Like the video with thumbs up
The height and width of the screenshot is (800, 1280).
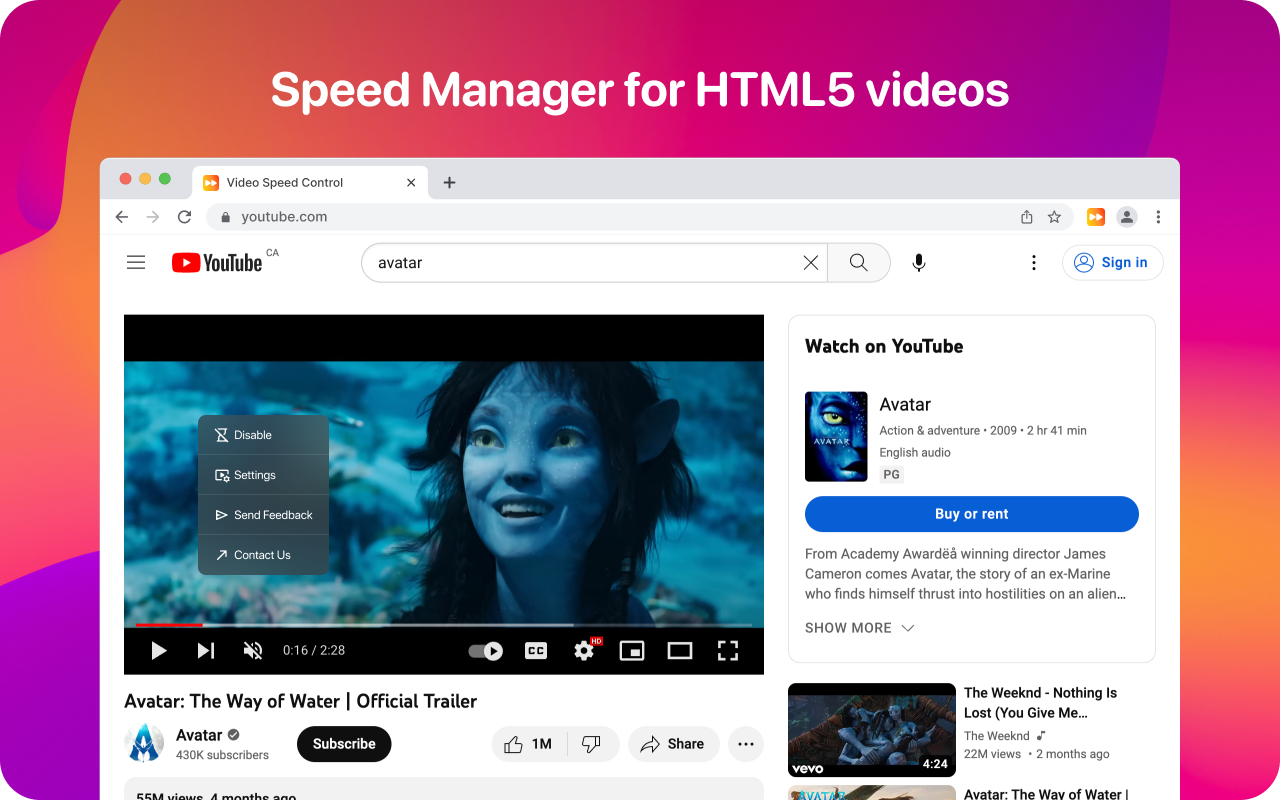(529, 744)
